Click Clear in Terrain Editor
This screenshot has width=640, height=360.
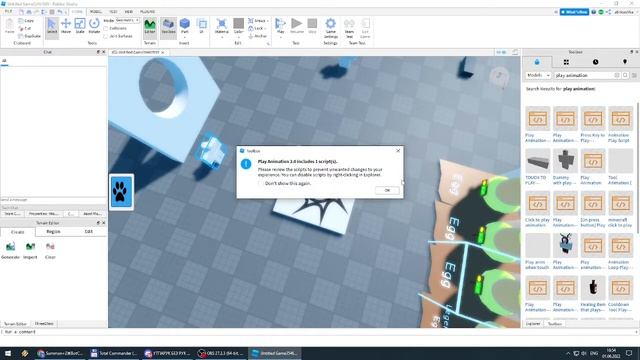pos(50,250)
